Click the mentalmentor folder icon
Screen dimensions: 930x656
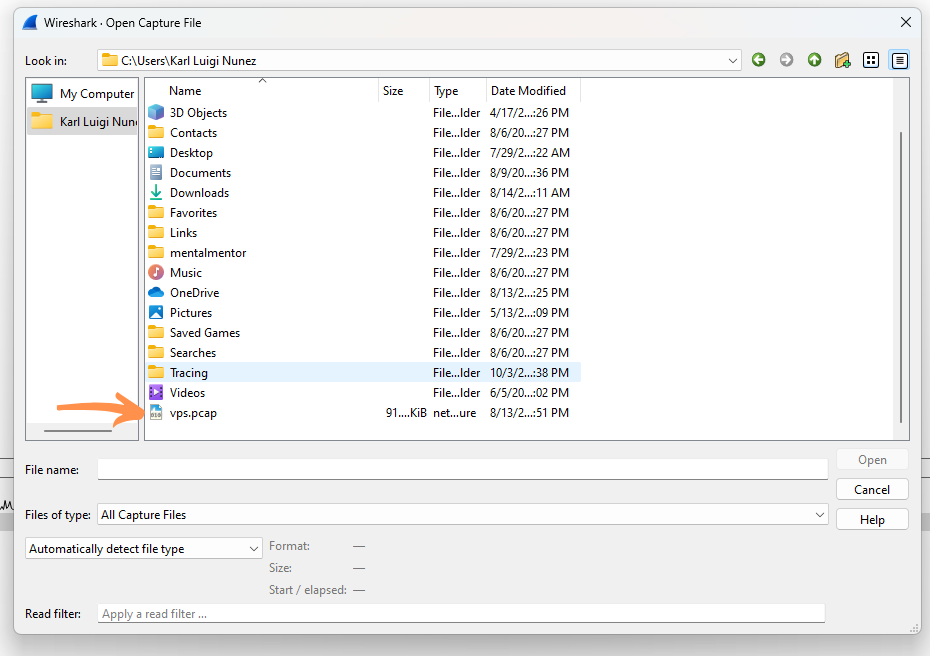[x=156, y=253]
